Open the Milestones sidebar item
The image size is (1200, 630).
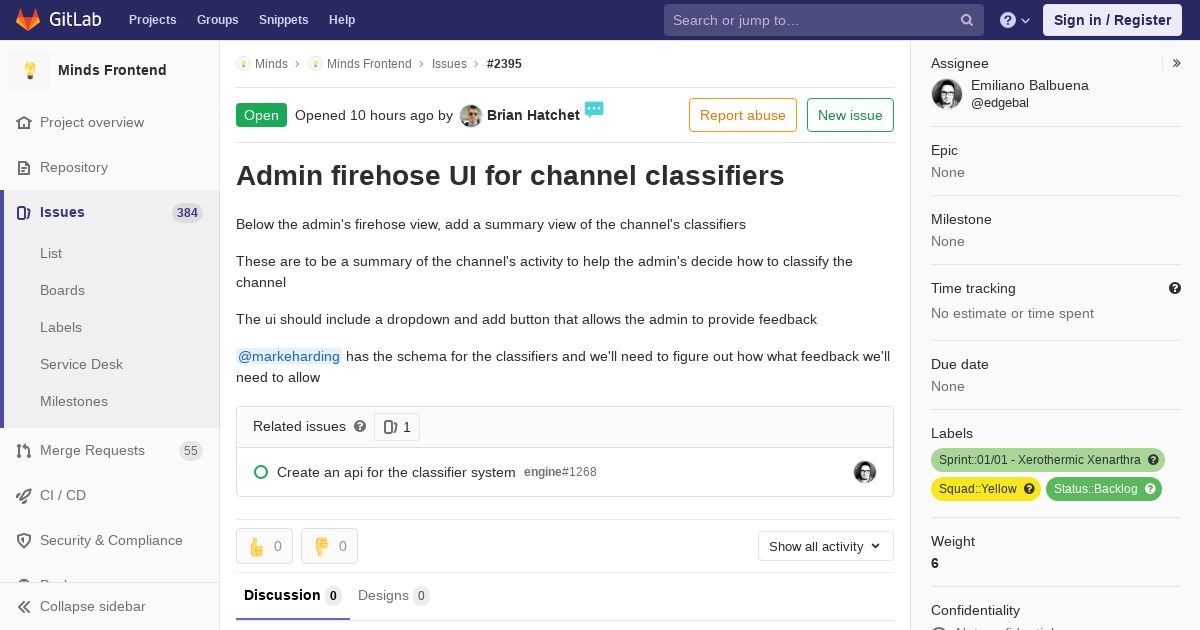point(74,401)
